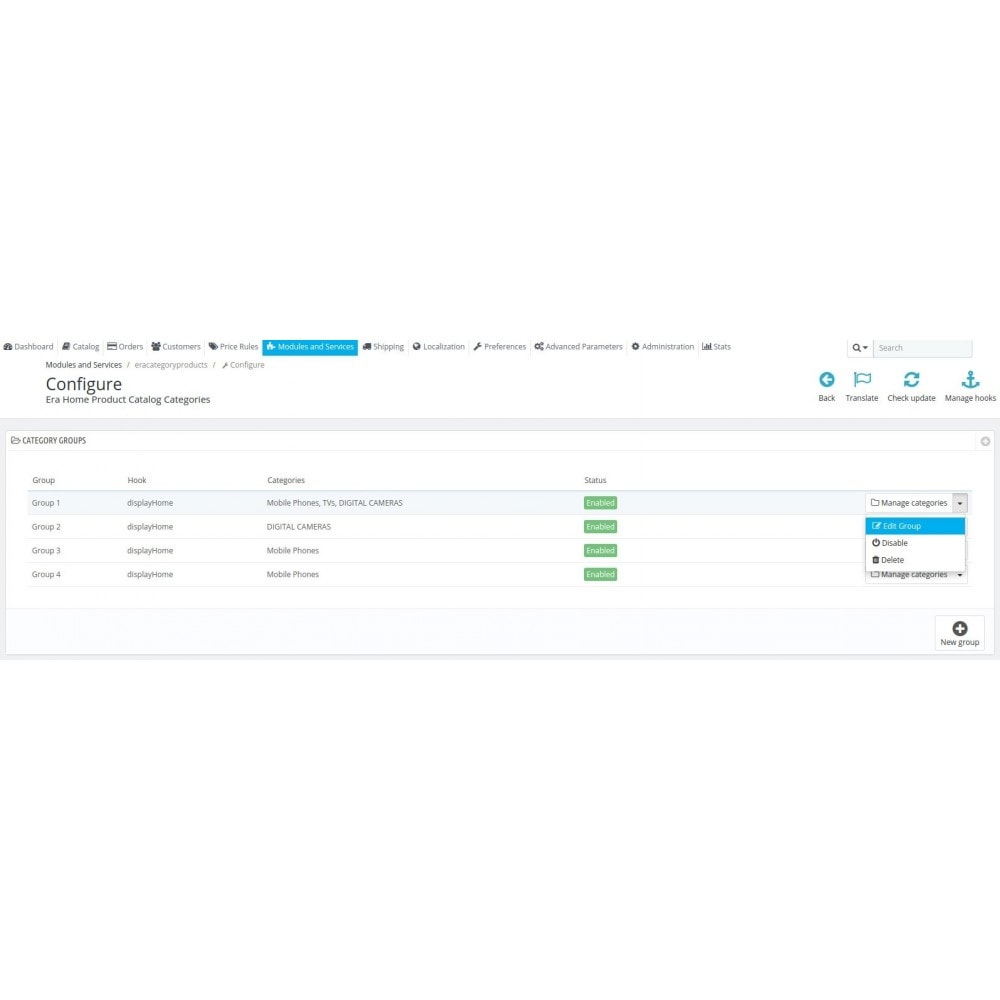Screen dimensions: 1000x1000
Task: Click the Enabled status badge for Group 2
Action: click(x=600, y=527)
